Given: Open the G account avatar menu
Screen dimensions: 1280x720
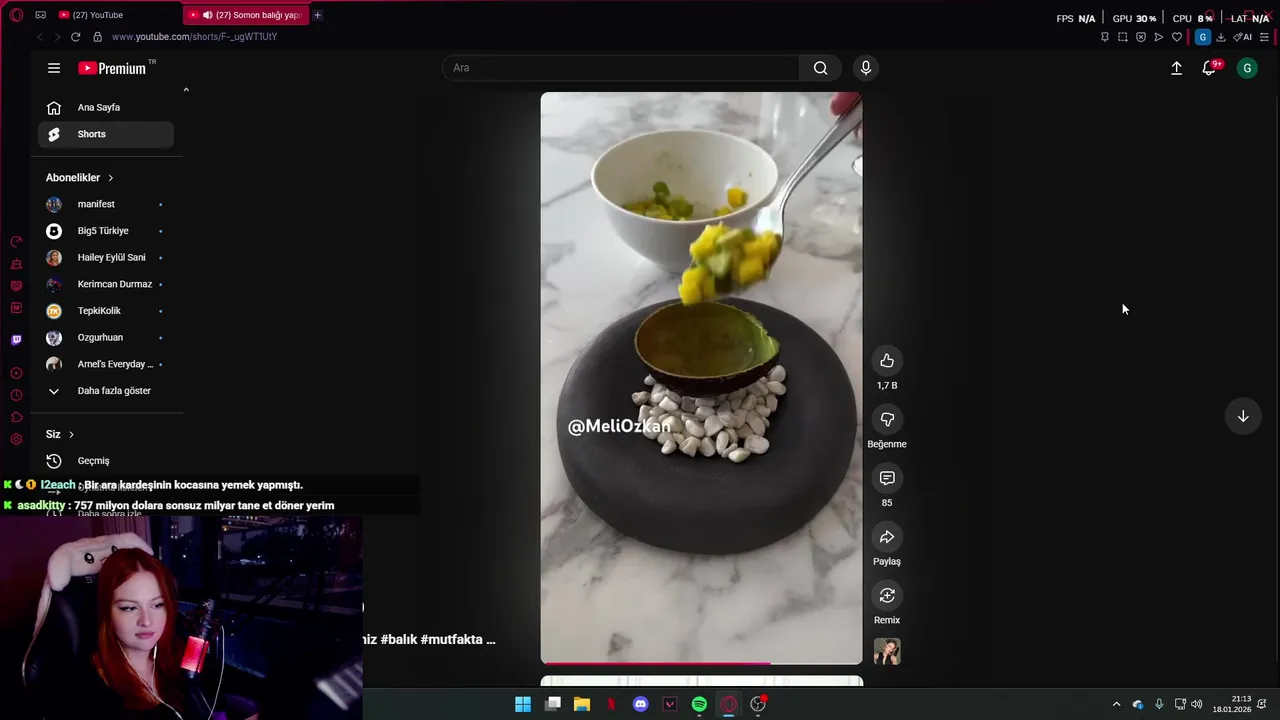Looking at the screenshot, I should click(x=1247, y=68).
